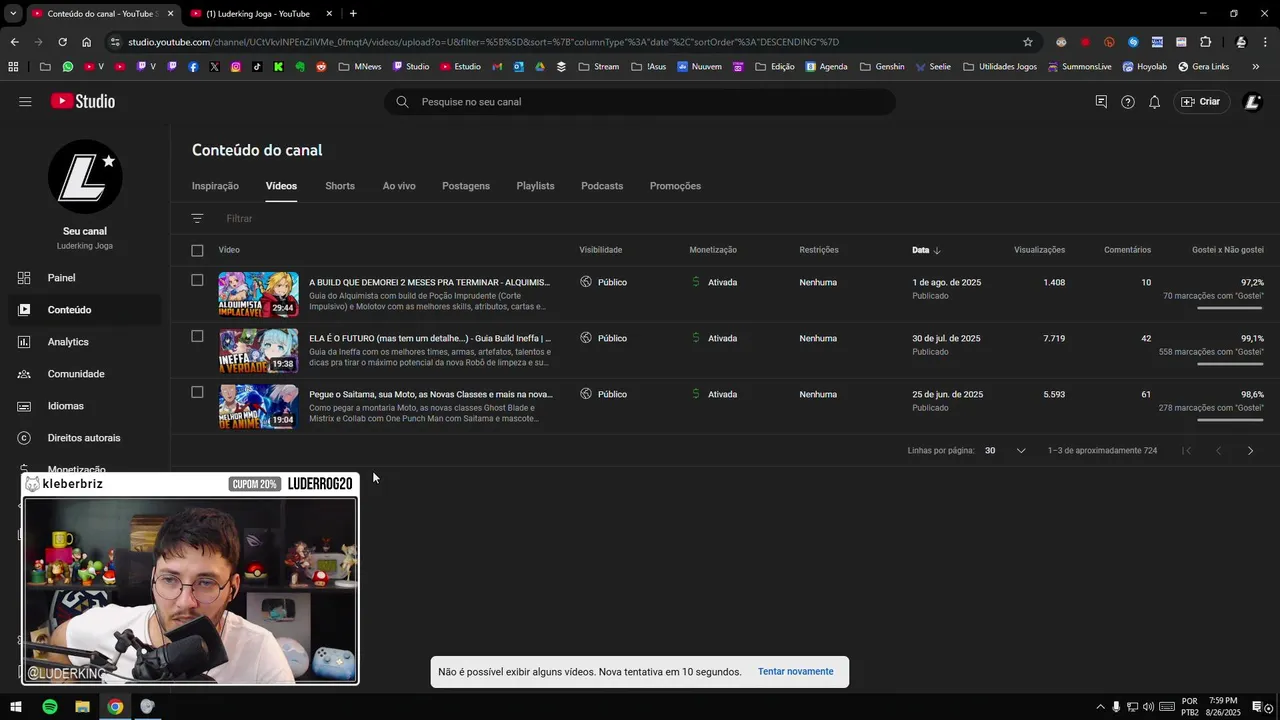The height and width of the screenshot is (720, 1280).
Task: Open Spotify from the taskbar
Action: tap(50, 707)
